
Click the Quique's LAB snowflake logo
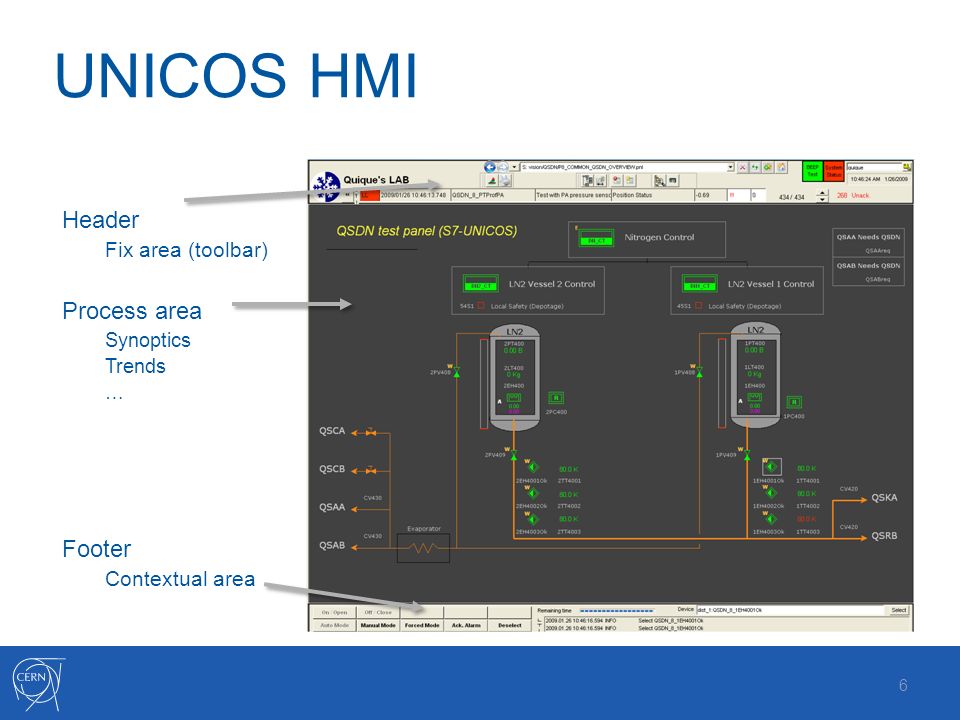click(326, 186)
